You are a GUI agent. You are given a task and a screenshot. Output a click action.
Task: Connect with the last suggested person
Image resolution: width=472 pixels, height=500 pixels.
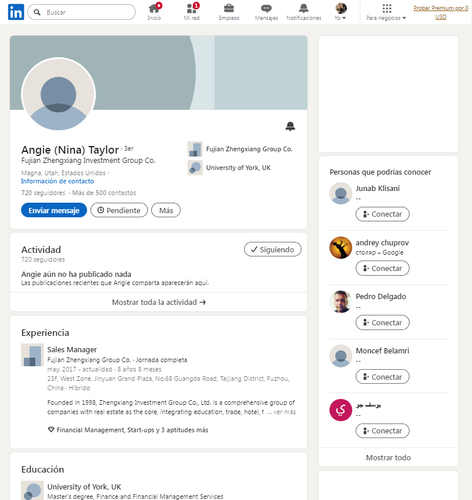(x=382, y=431)
